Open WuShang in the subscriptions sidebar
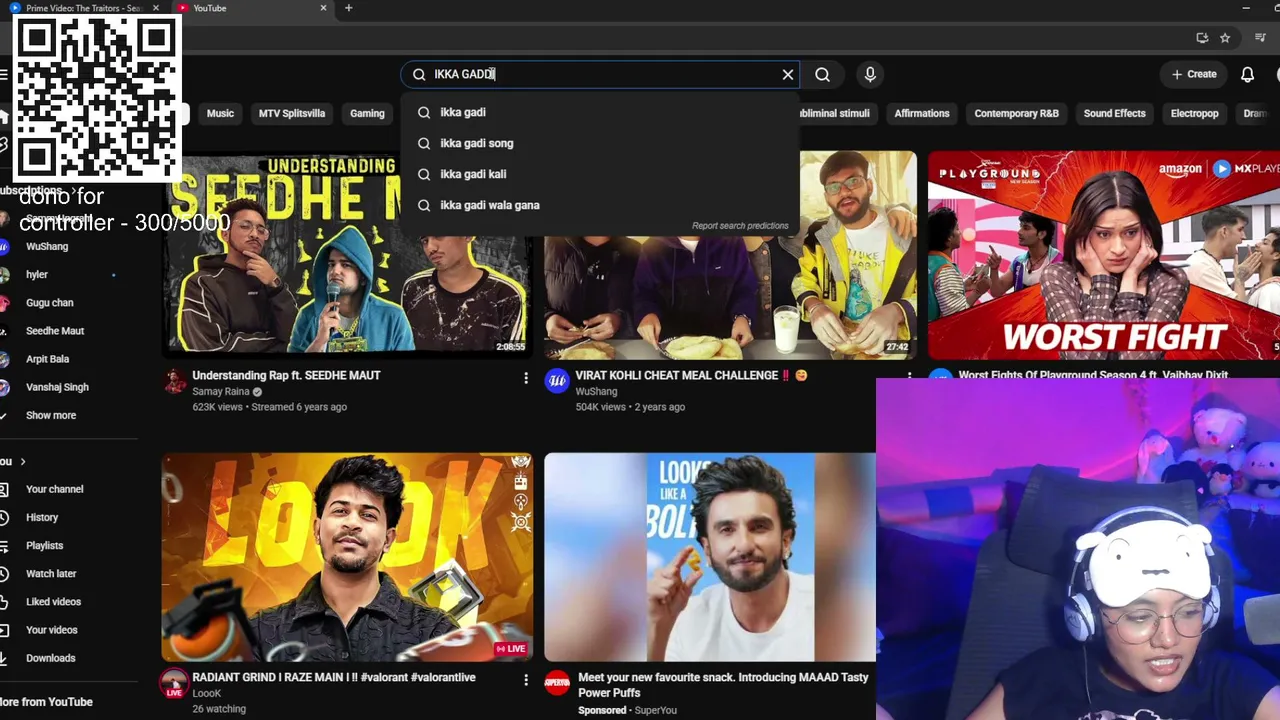Viewport: 1280px width, 720px height. (x=47, y=246)
